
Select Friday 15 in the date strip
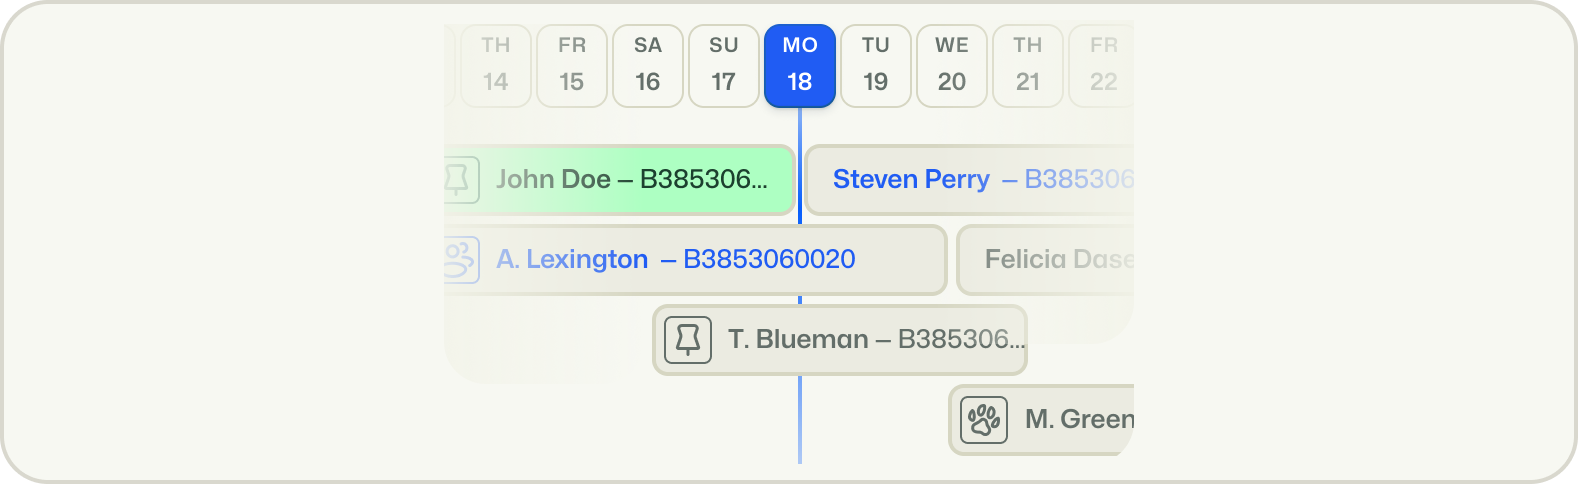coord(572,66)
